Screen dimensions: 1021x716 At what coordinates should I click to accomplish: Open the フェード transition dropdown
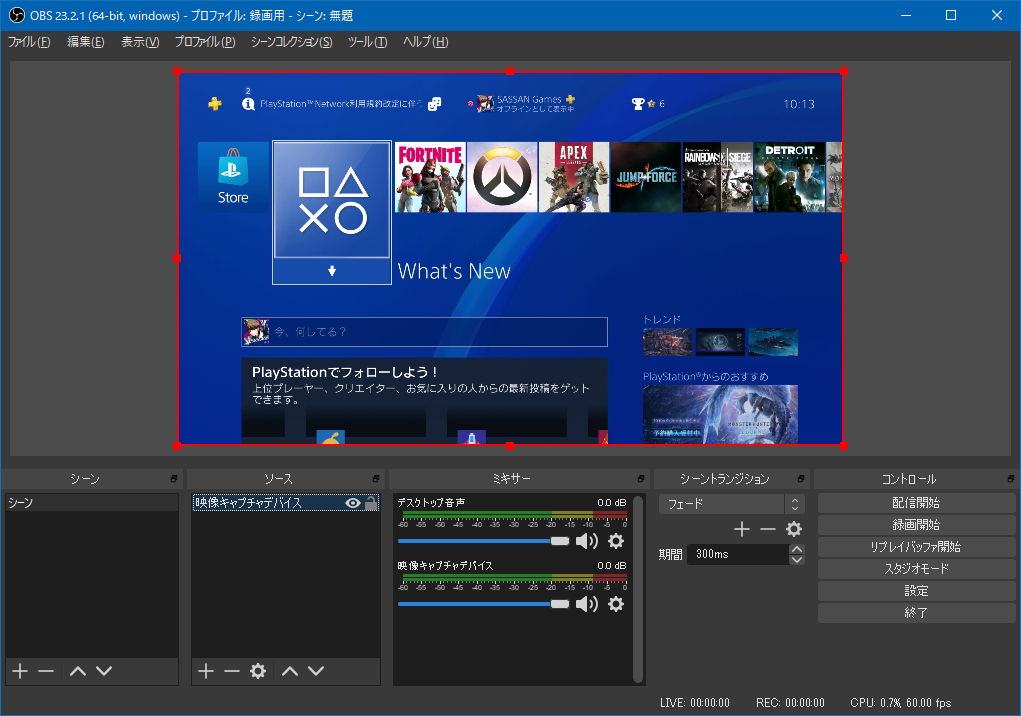[x=731, y=504]
